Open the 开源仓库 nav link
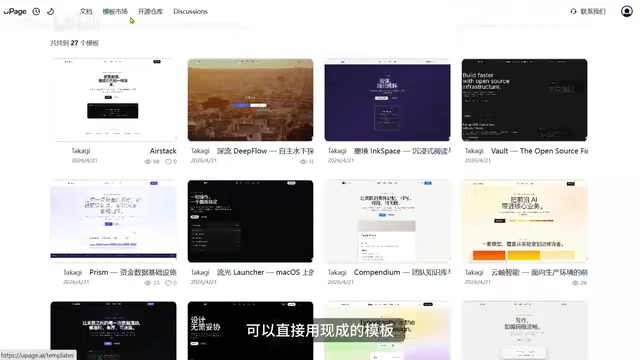Viewport: 640px width, 360px height. click(150, 11)
